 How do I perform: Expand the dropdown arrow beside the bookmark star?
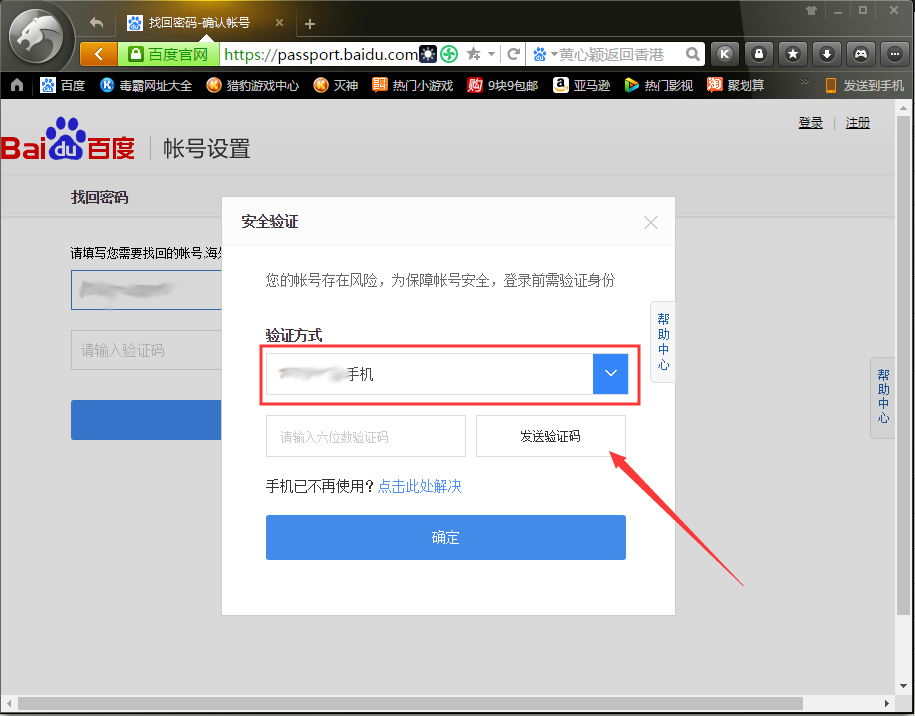pos(490,53)
